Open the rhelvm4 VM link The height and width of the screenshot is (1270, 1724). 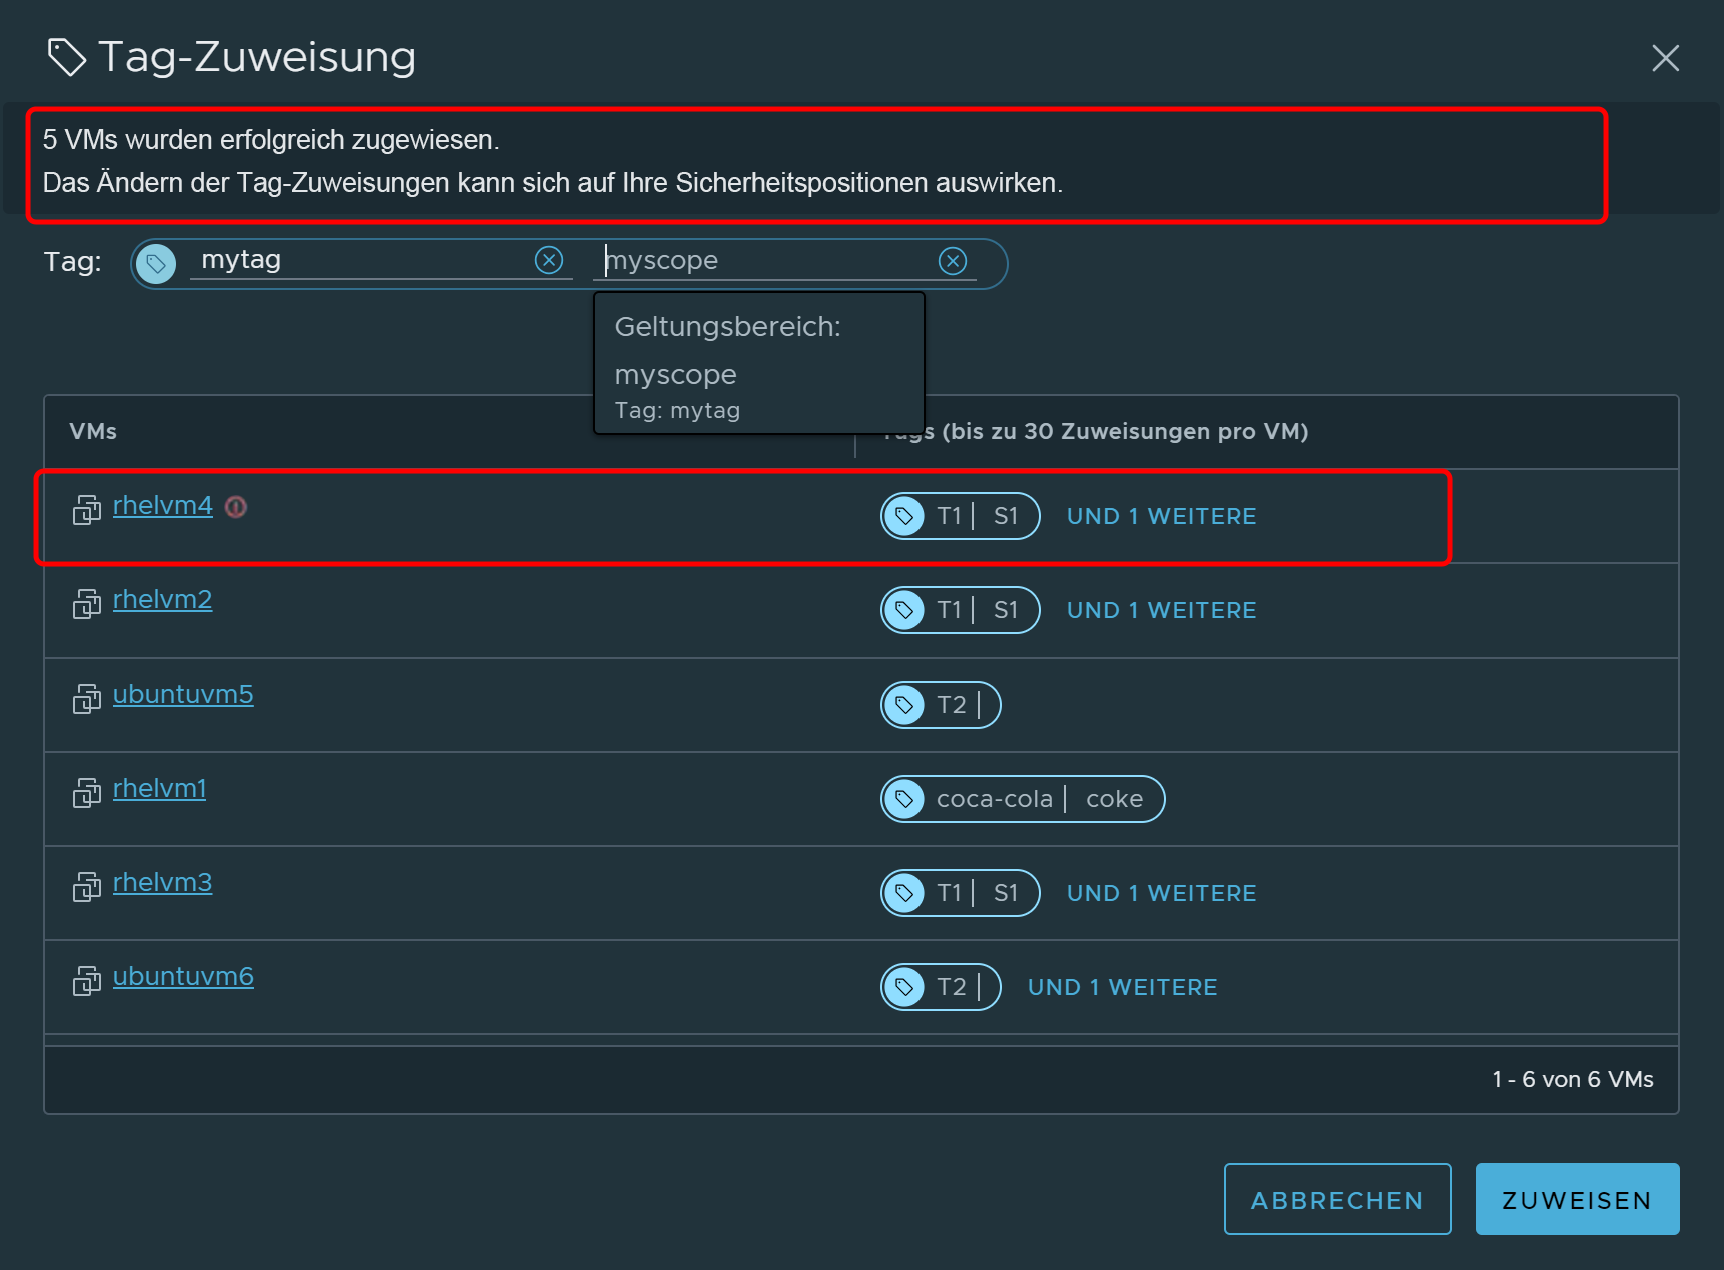[163, 506]
